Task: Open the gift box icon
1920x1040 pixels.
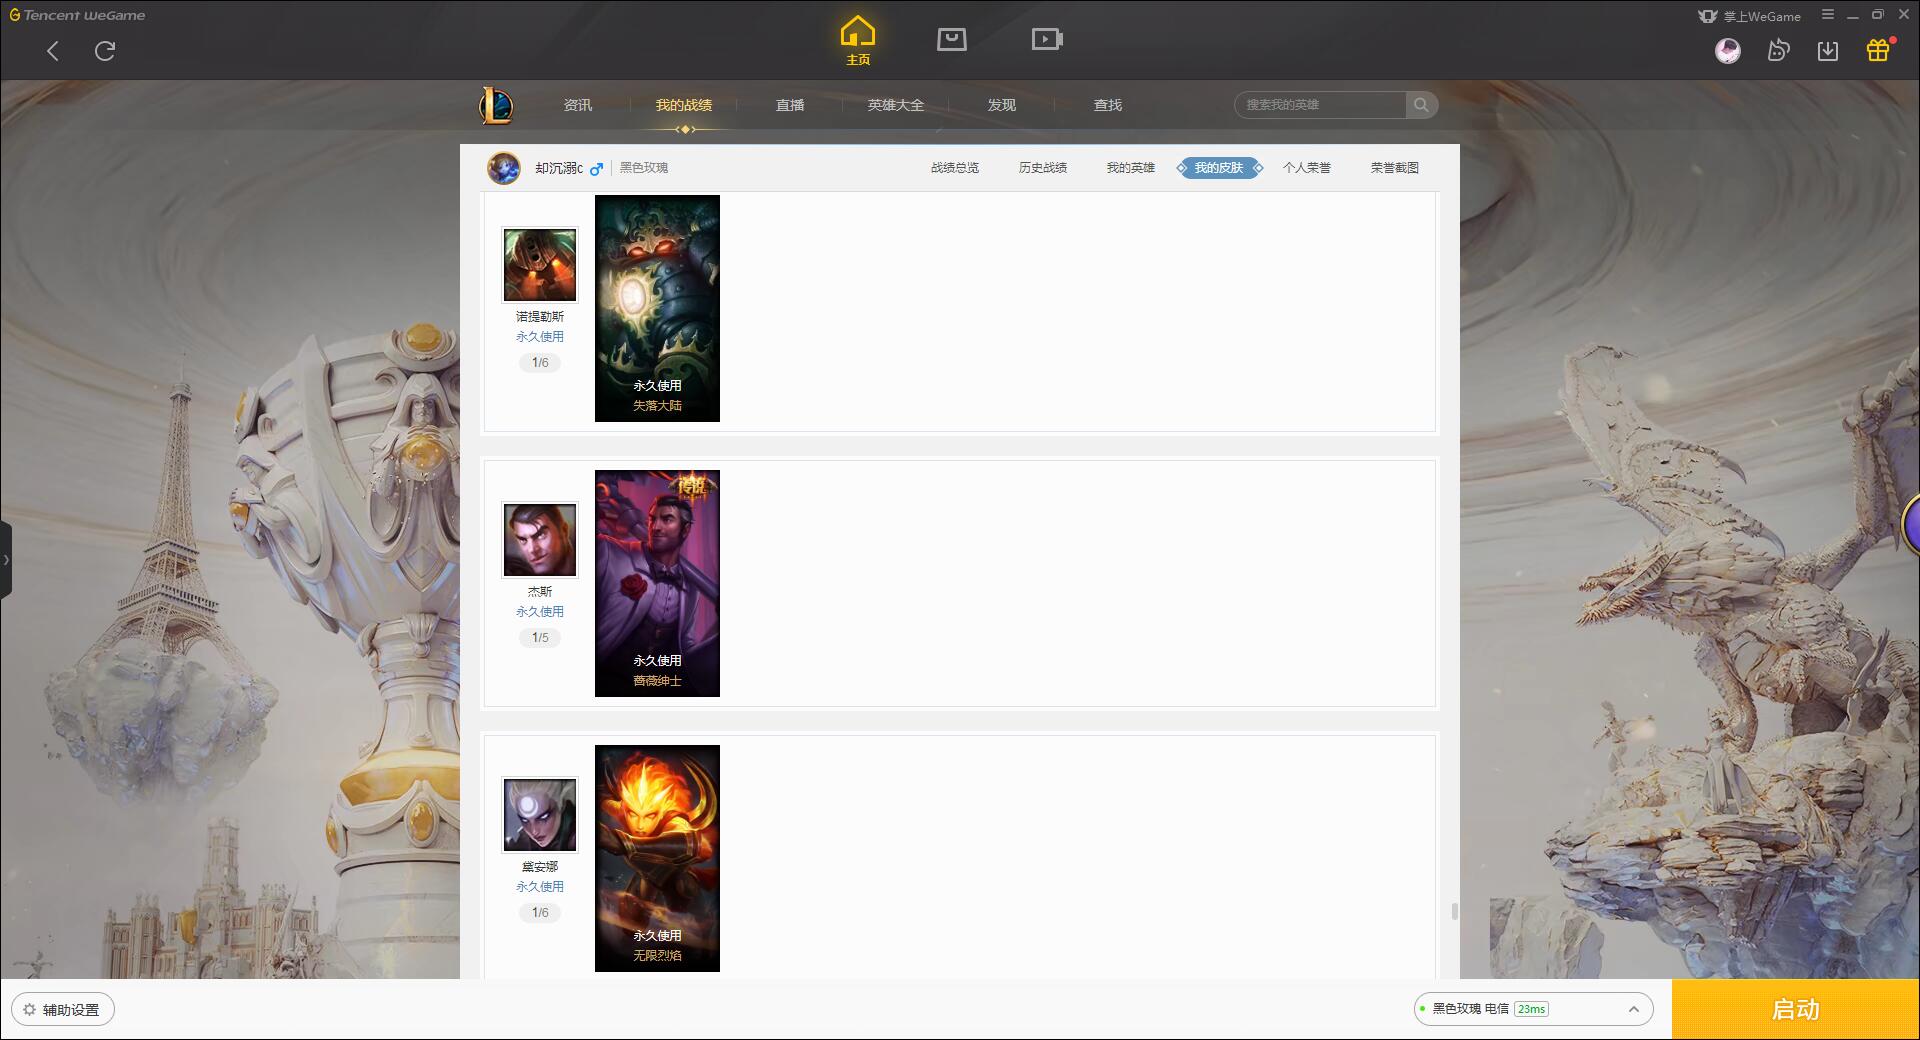Action: click(x=1878, y=50)
